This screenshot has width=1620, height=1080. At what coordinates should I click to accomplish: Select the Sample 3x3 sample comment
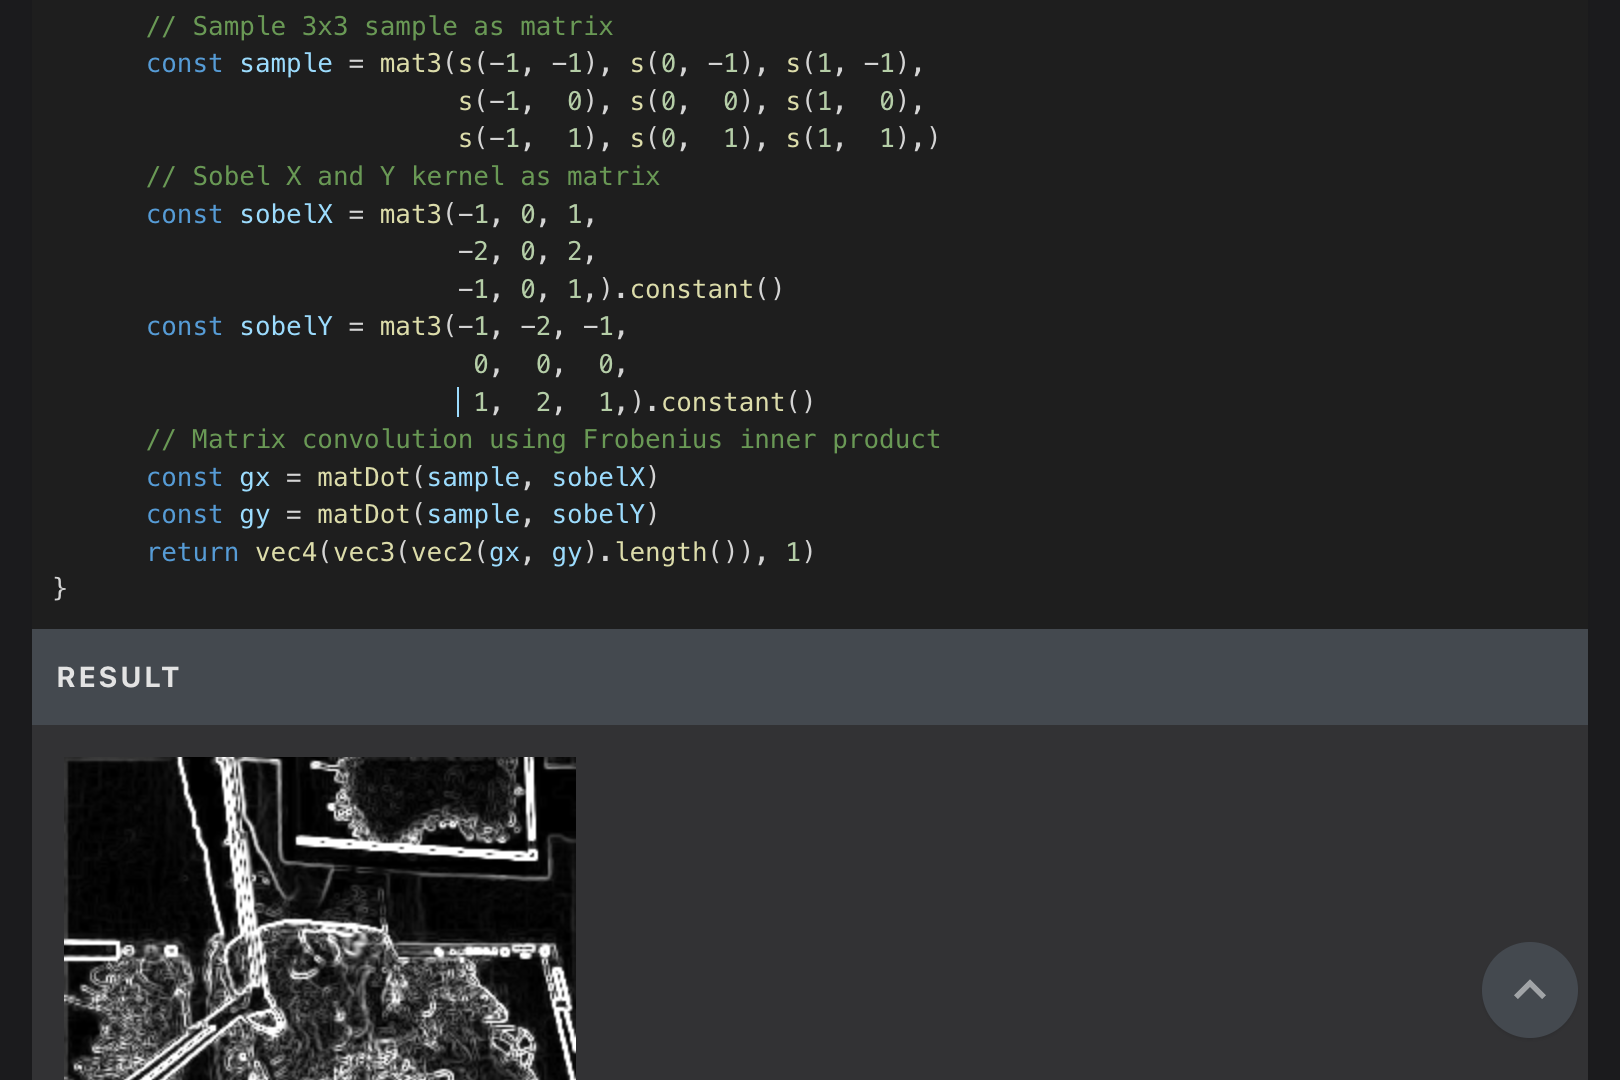click(379, 25)
